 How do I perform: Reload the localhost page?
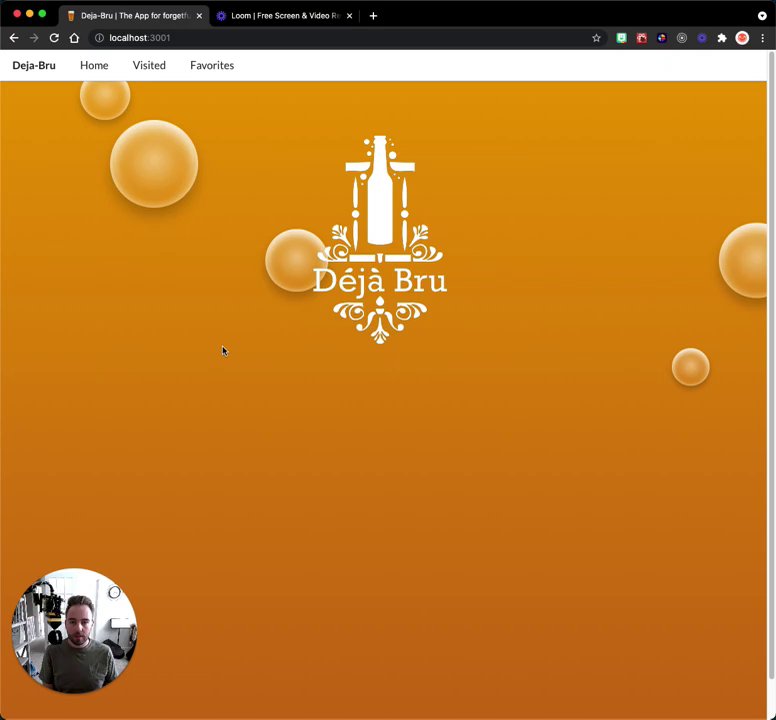tap(54, 38)
